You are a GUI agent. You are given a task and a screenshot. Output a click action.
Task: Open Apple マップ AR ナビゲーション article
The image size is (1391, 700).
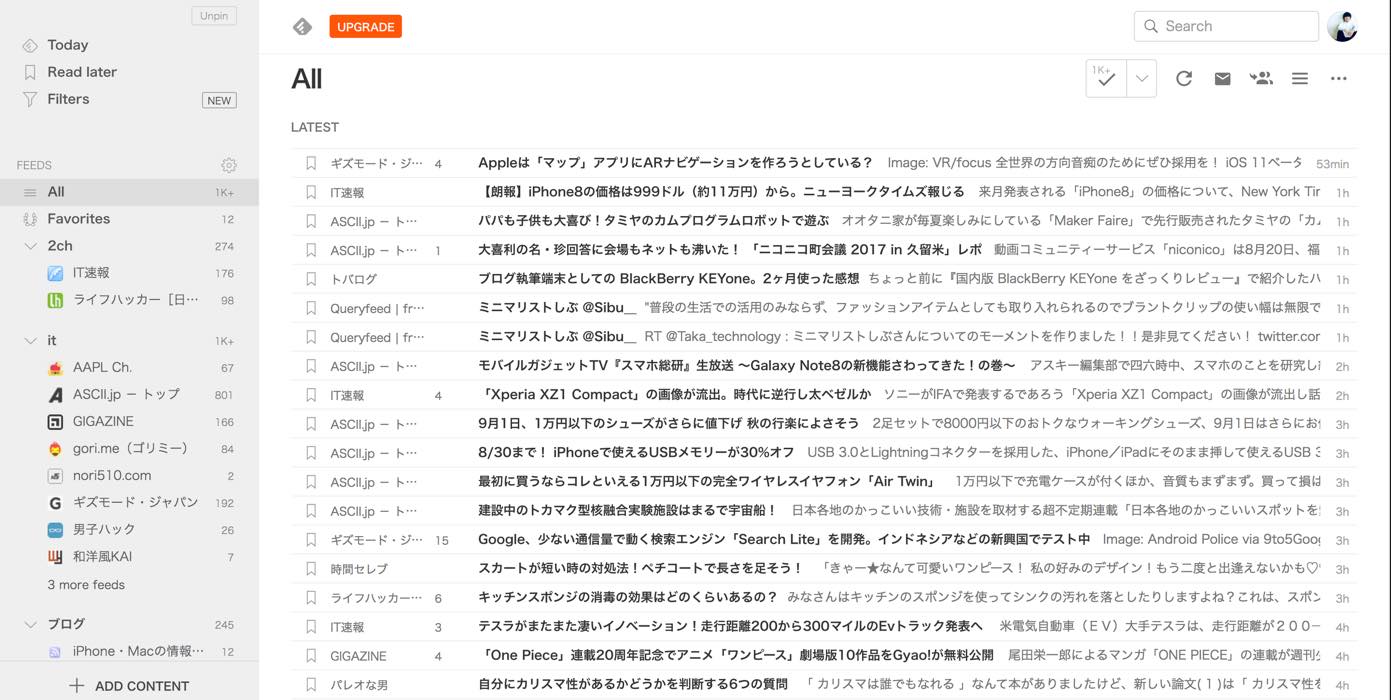(x=675, y=163)
